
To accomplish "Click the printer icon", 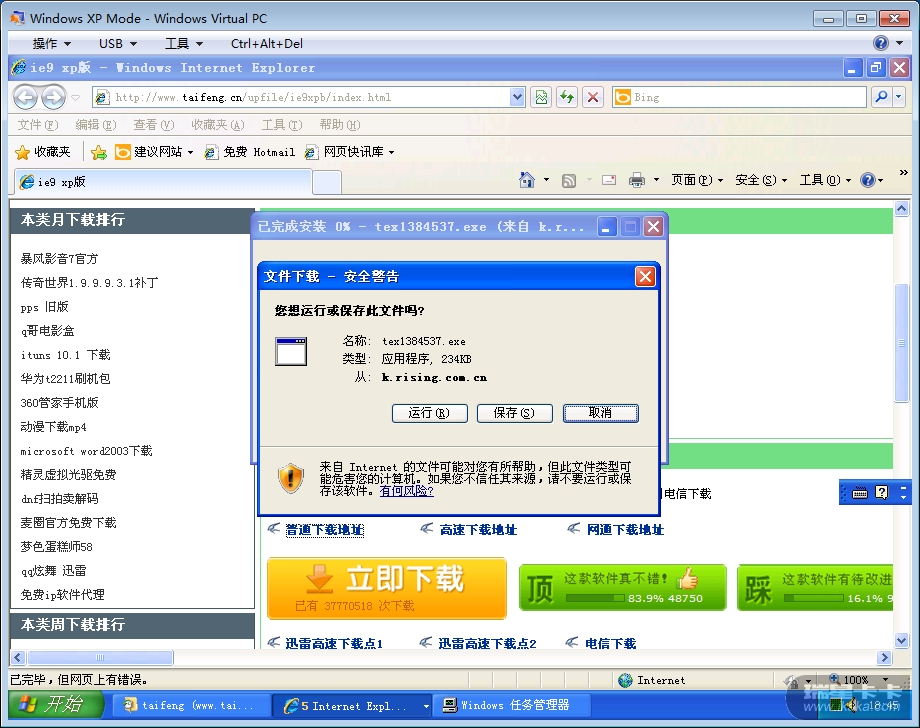I will coord(637,180).
